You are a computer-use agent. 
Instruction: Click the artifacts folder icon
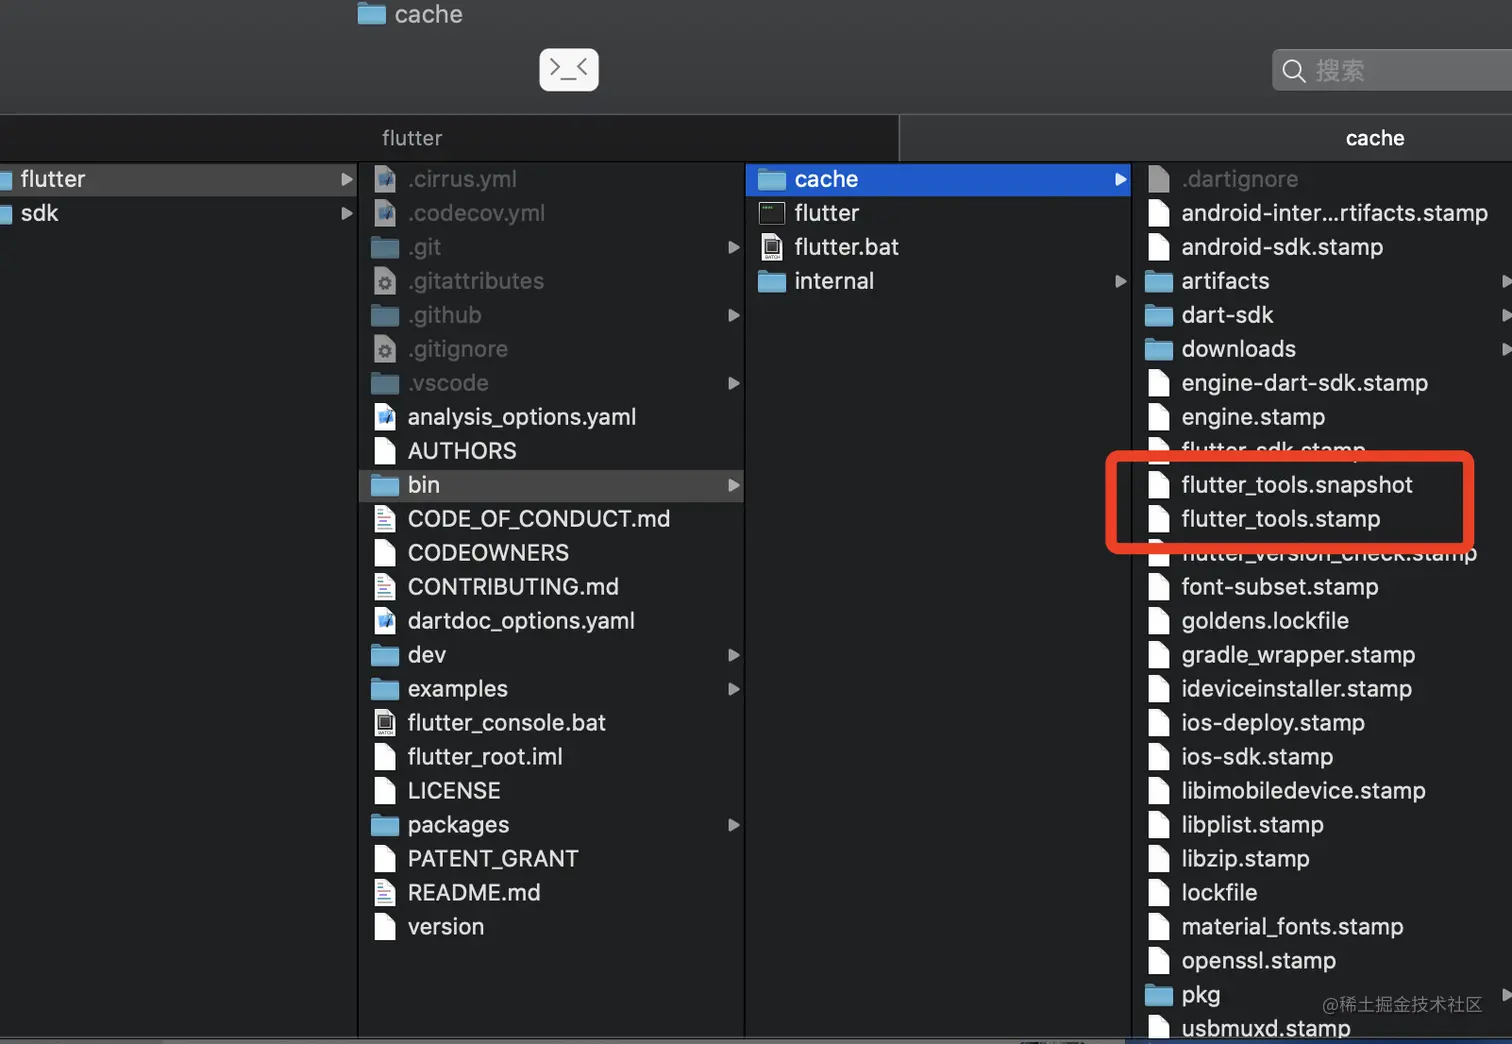(1159, 281)
